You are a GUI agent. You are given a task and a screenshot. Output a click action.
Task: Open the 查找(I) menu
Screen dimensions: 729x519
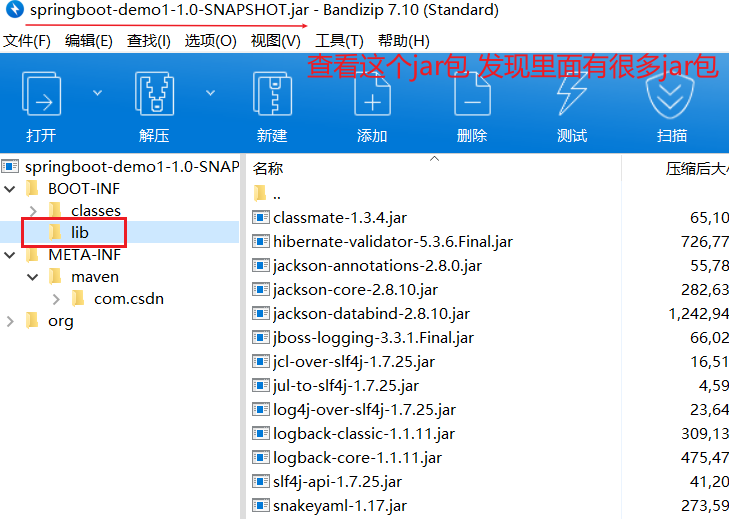149,41
